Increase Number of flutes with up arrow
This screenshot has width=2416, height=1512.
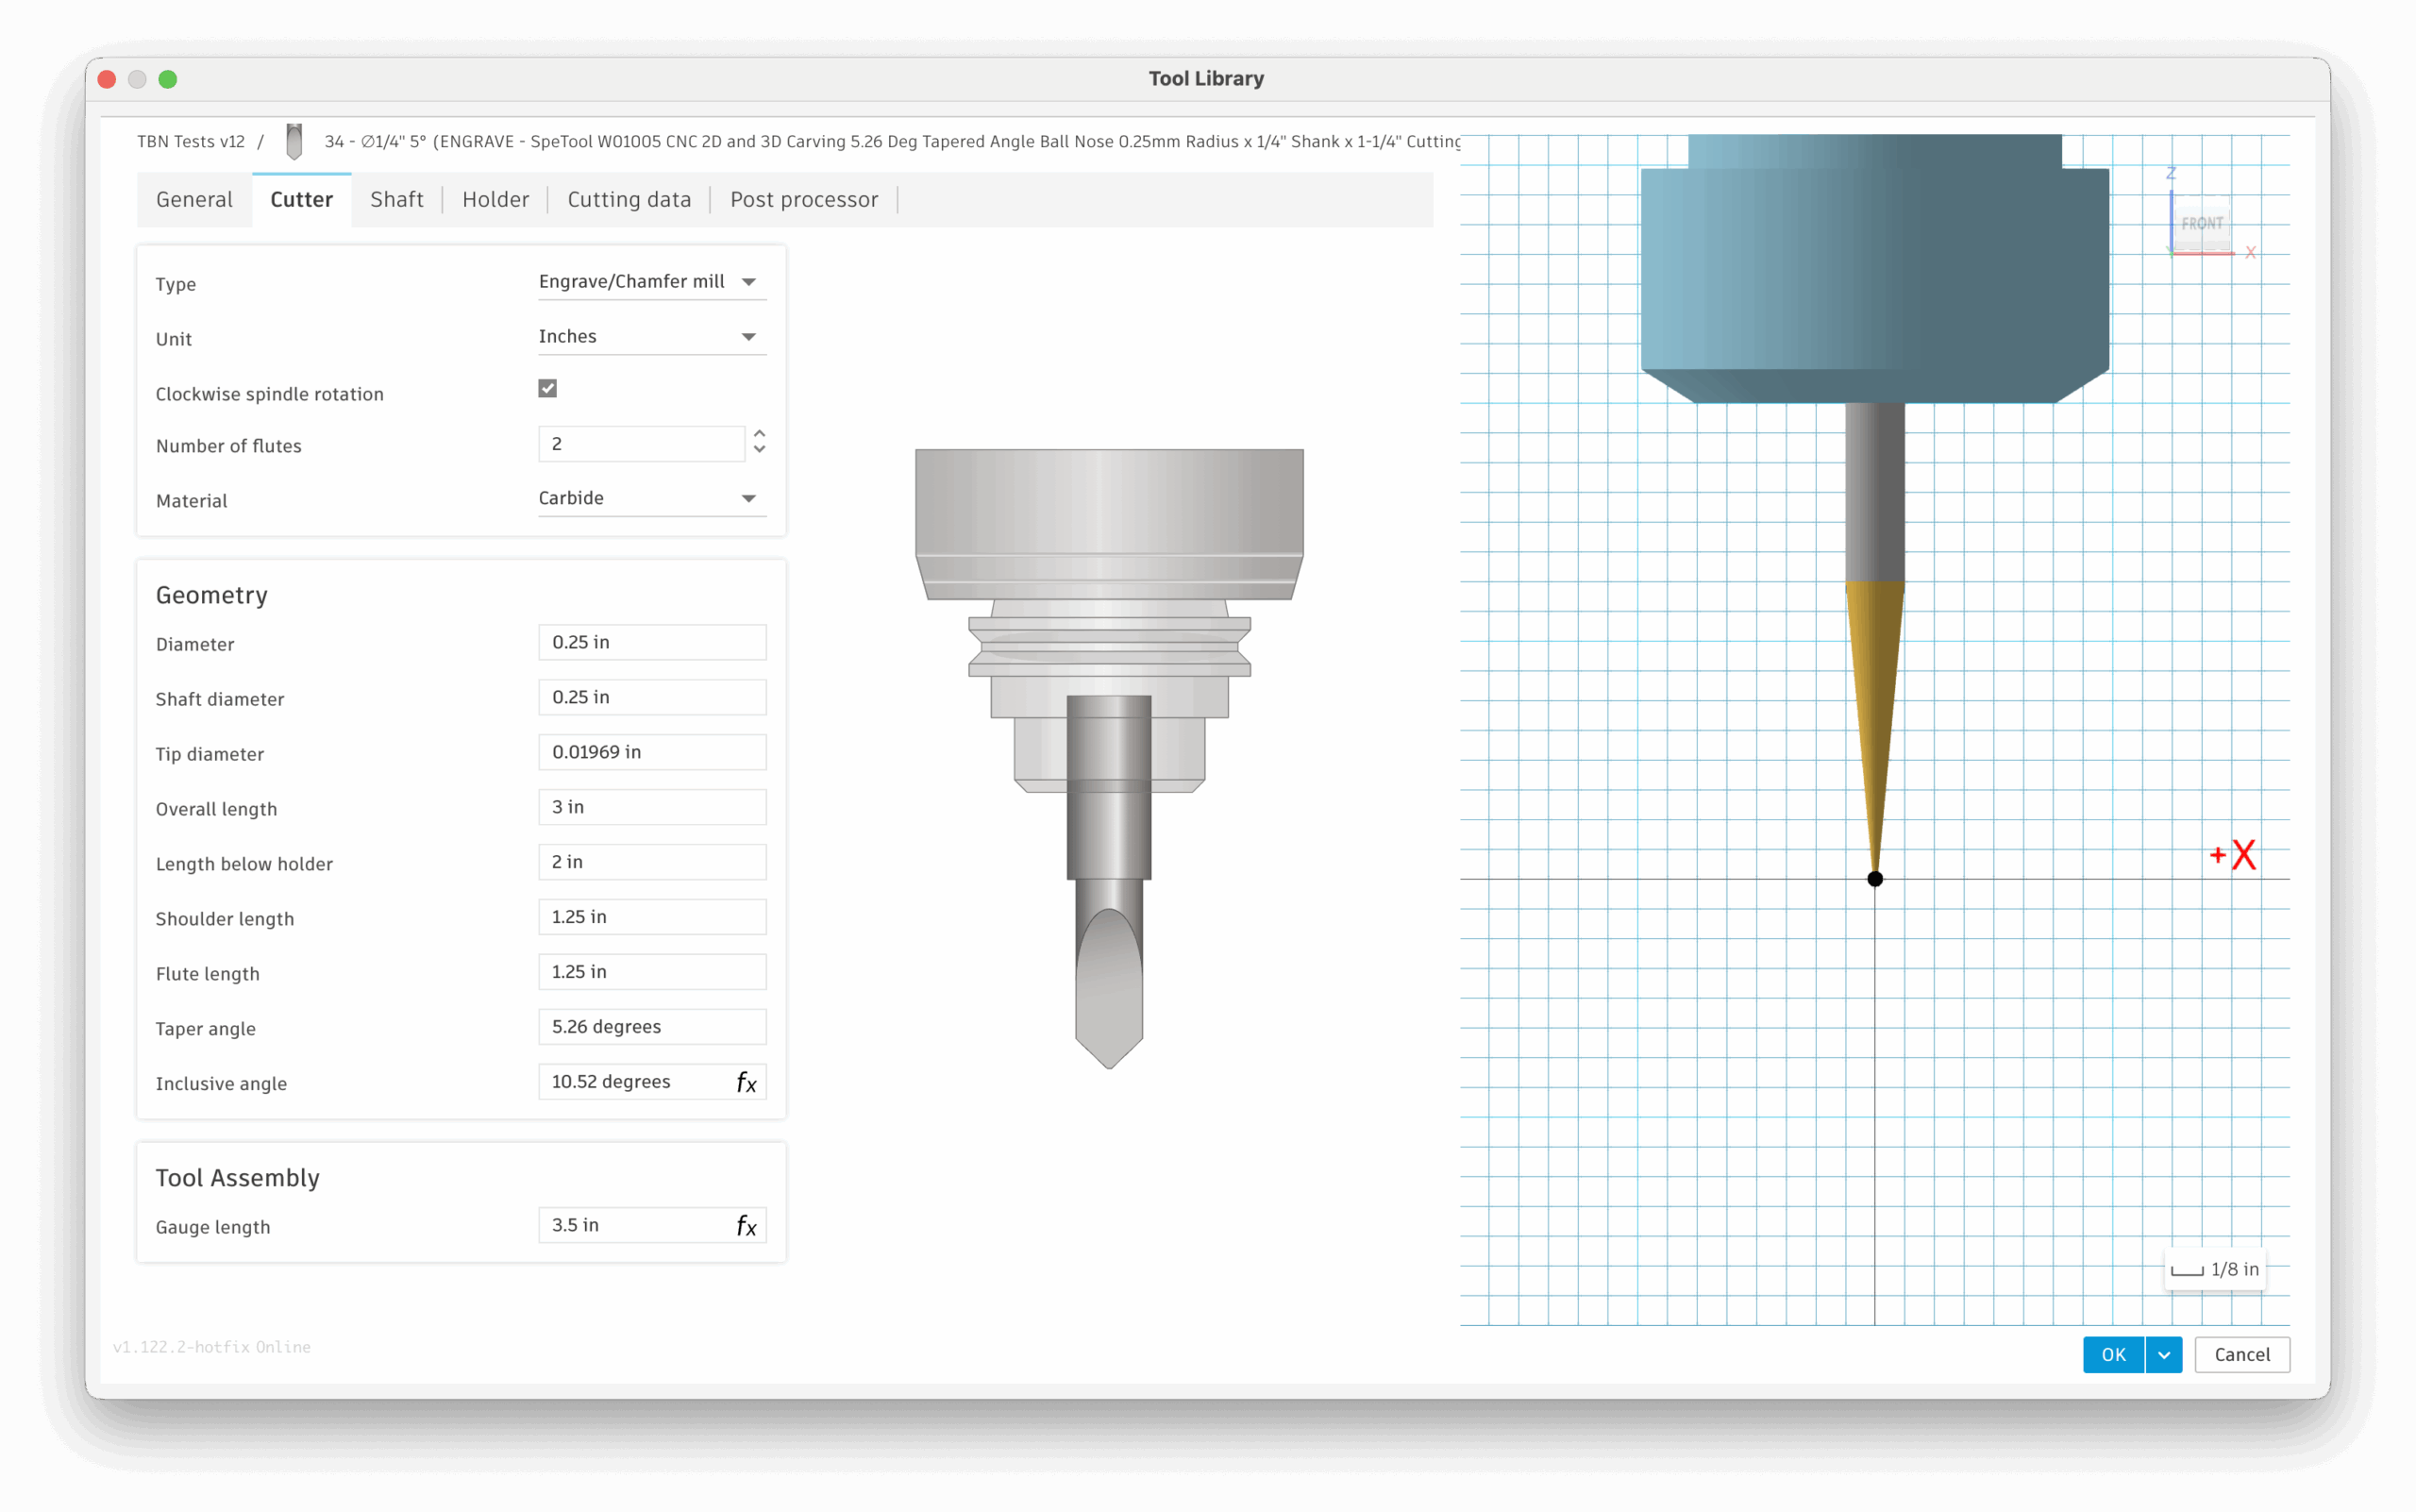click(760, 434)
